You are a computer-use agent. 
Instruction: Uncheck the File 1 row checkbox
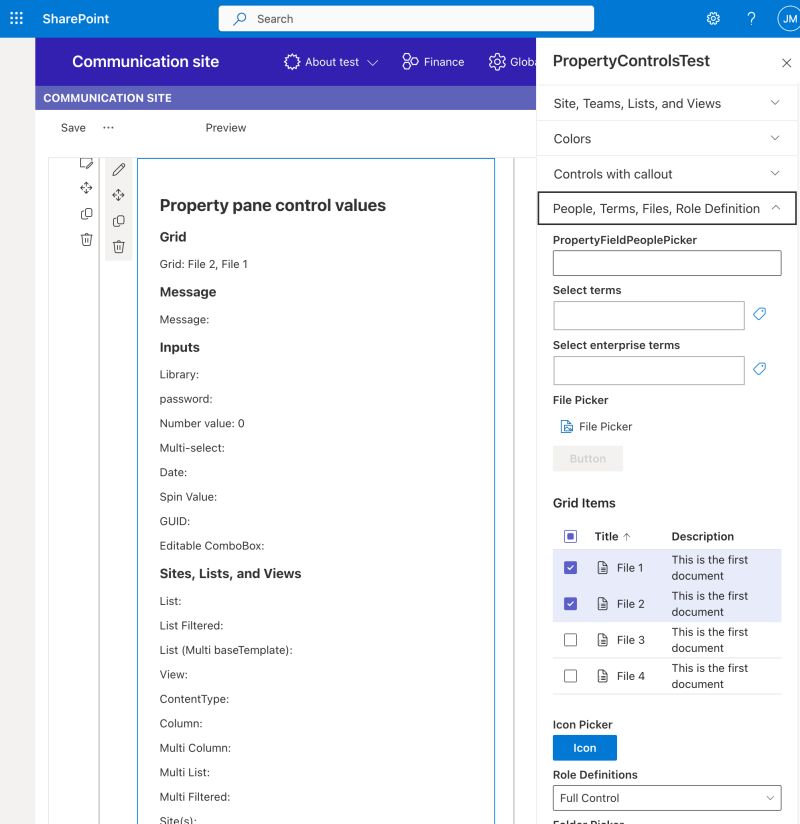pyautogui.click(x=570, y=568)
